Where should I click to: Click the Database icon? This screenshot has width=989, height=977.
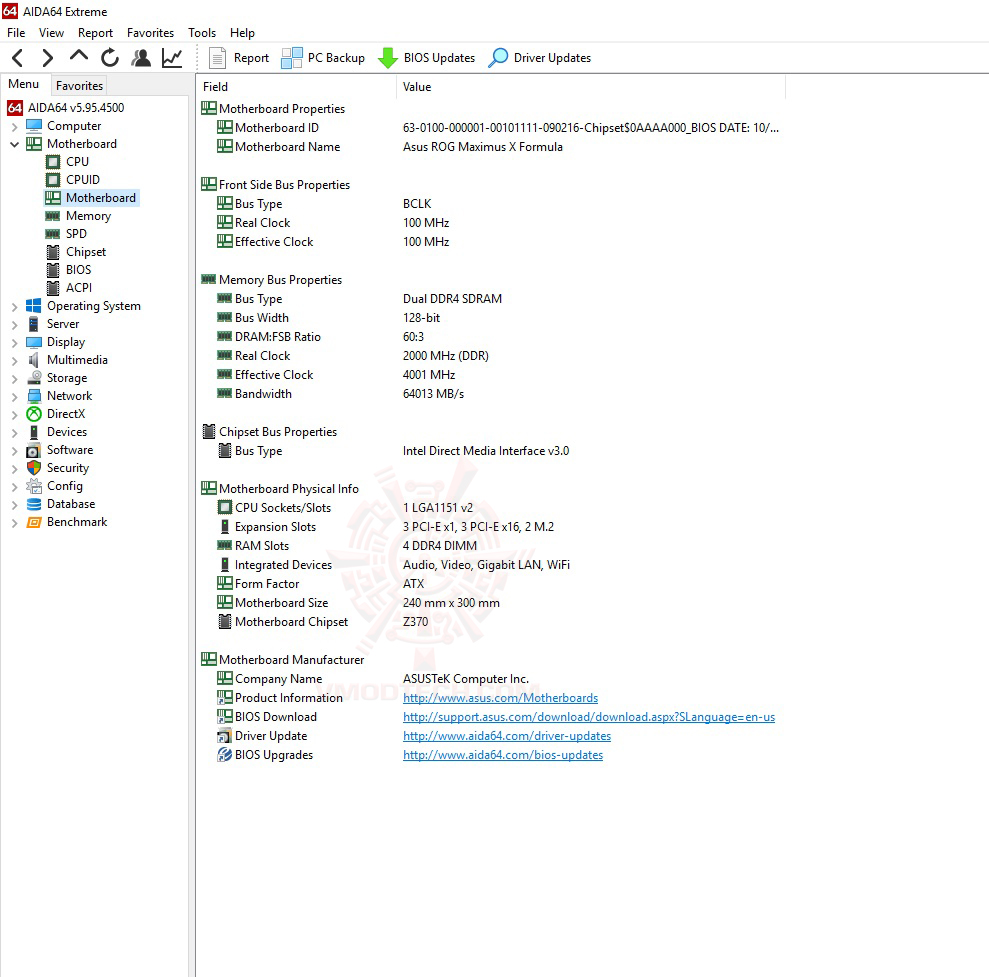[34, 504]
